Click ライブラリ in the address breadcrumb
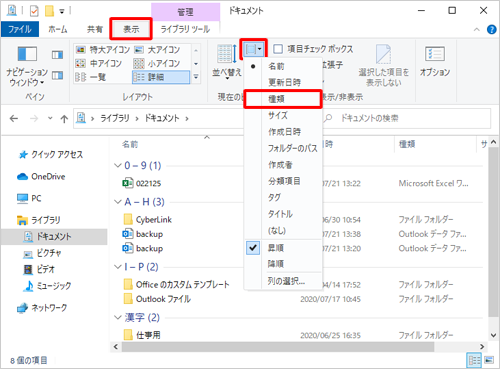The image size is (500, 369). click(x=115, y=118)
